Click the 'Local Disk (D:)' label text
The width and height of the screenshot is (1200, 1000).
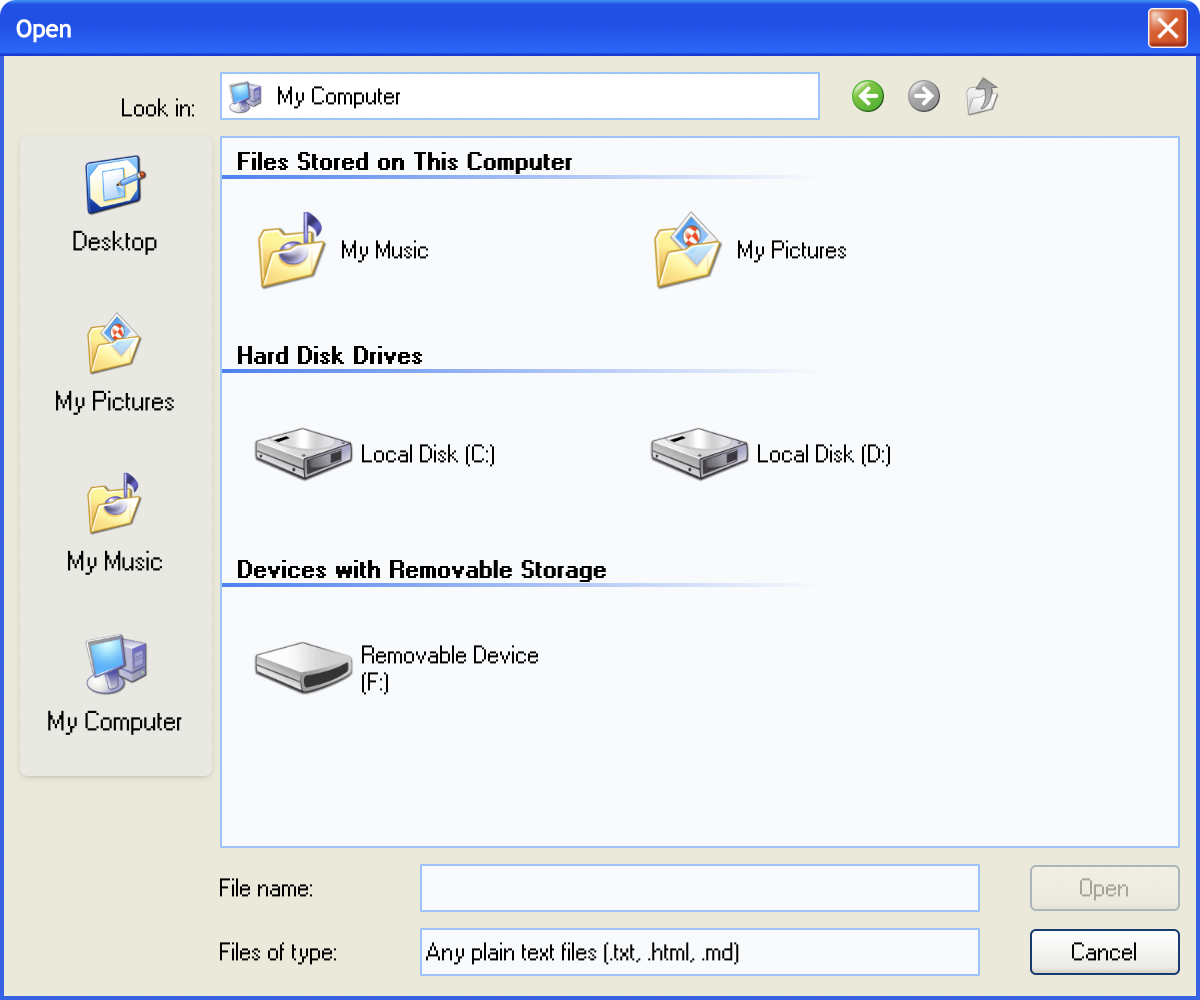(x=824, y=454)
